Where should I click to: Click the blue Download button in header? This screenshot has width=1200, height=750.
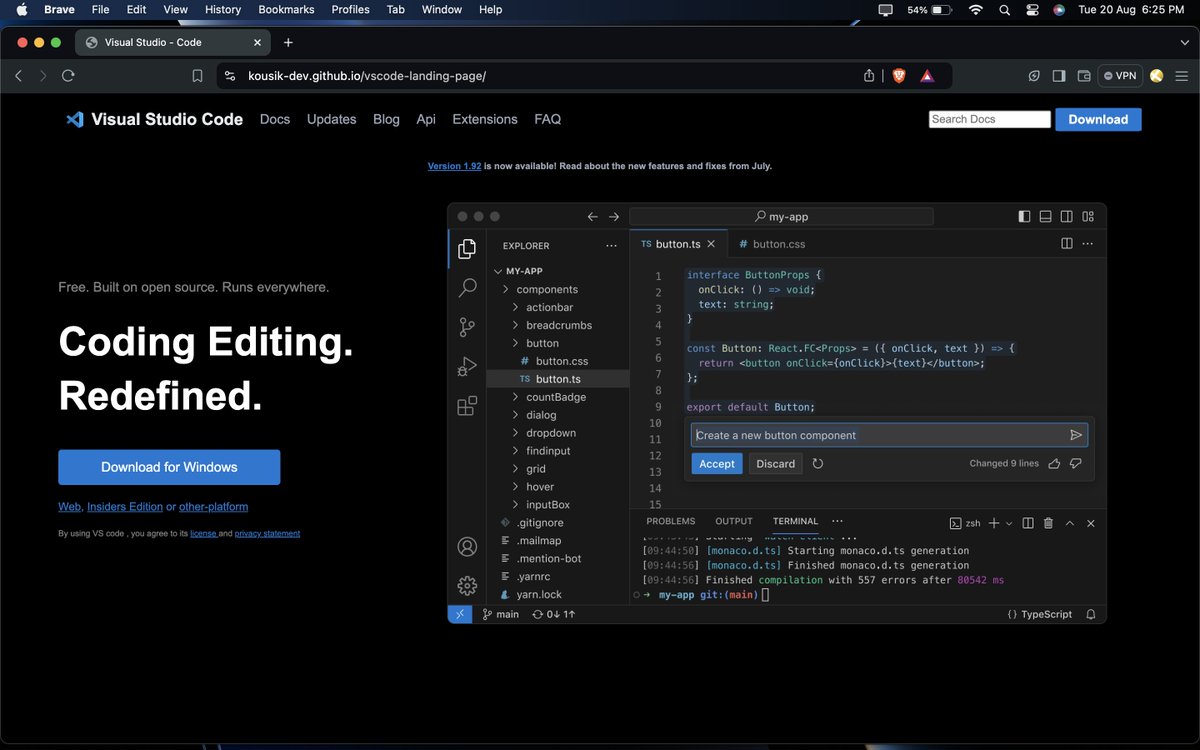(1098, 119)
